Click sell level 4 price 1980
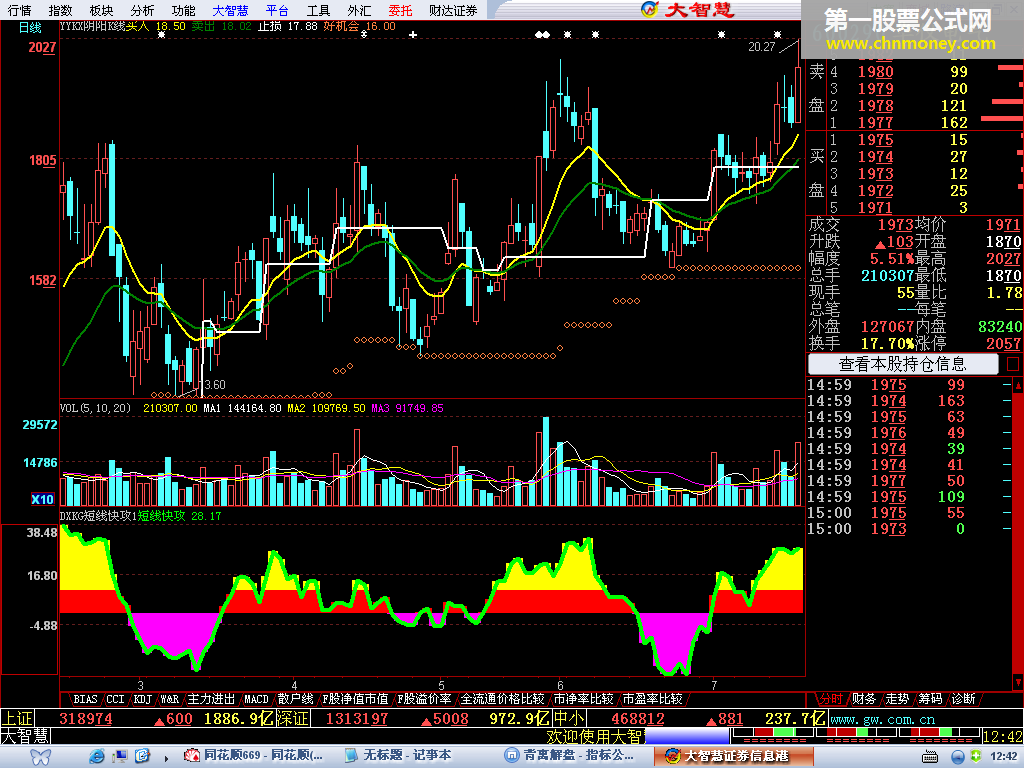This screenshot has width=1024, height=768. pos(876,72)
